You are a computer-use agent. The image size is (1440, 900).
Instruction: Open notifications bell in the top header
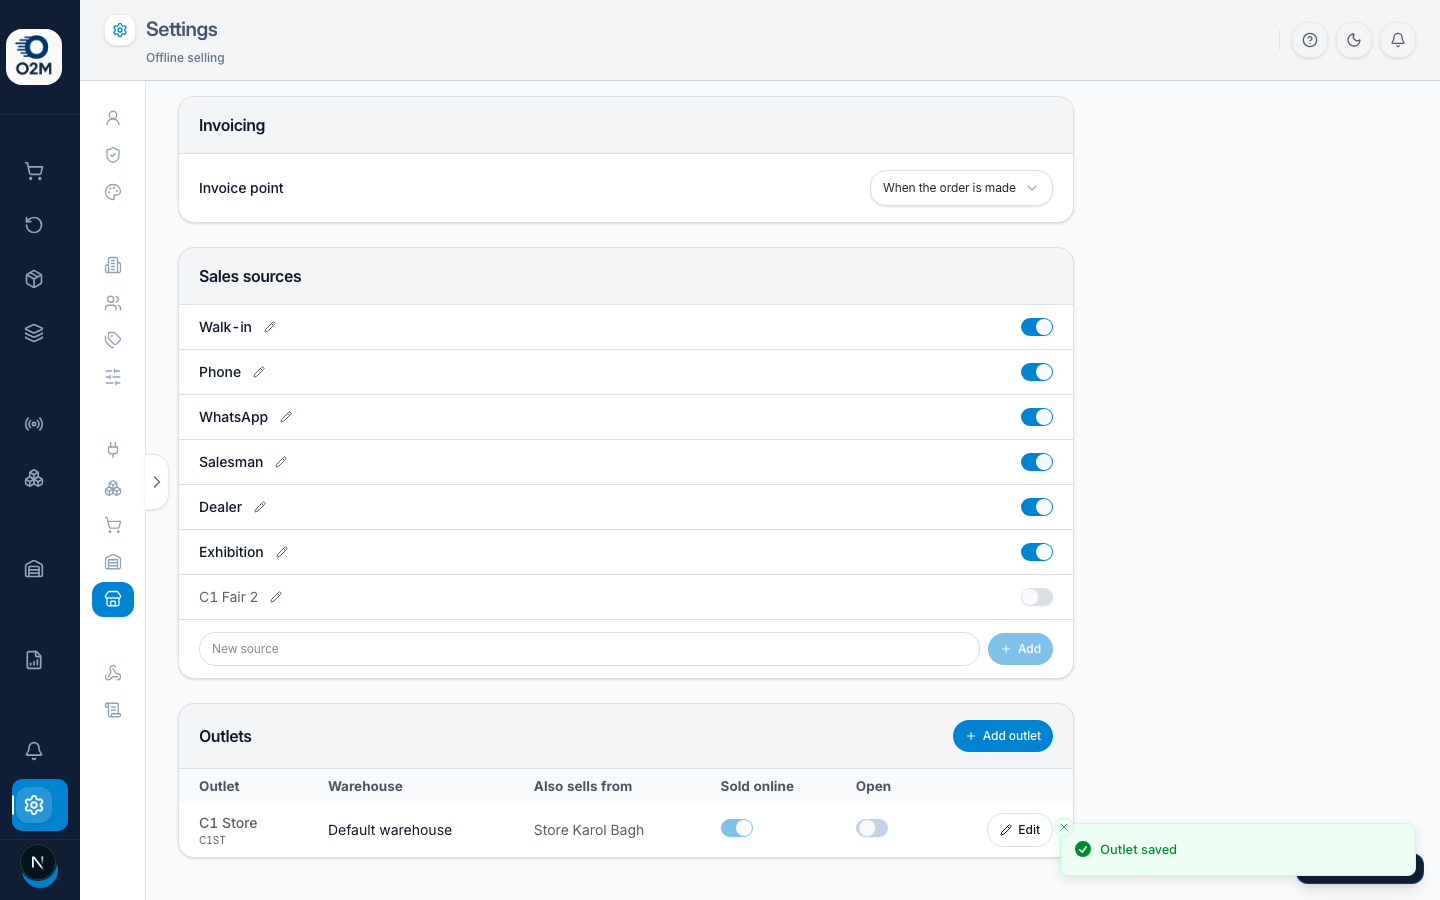pos(1398,40)
